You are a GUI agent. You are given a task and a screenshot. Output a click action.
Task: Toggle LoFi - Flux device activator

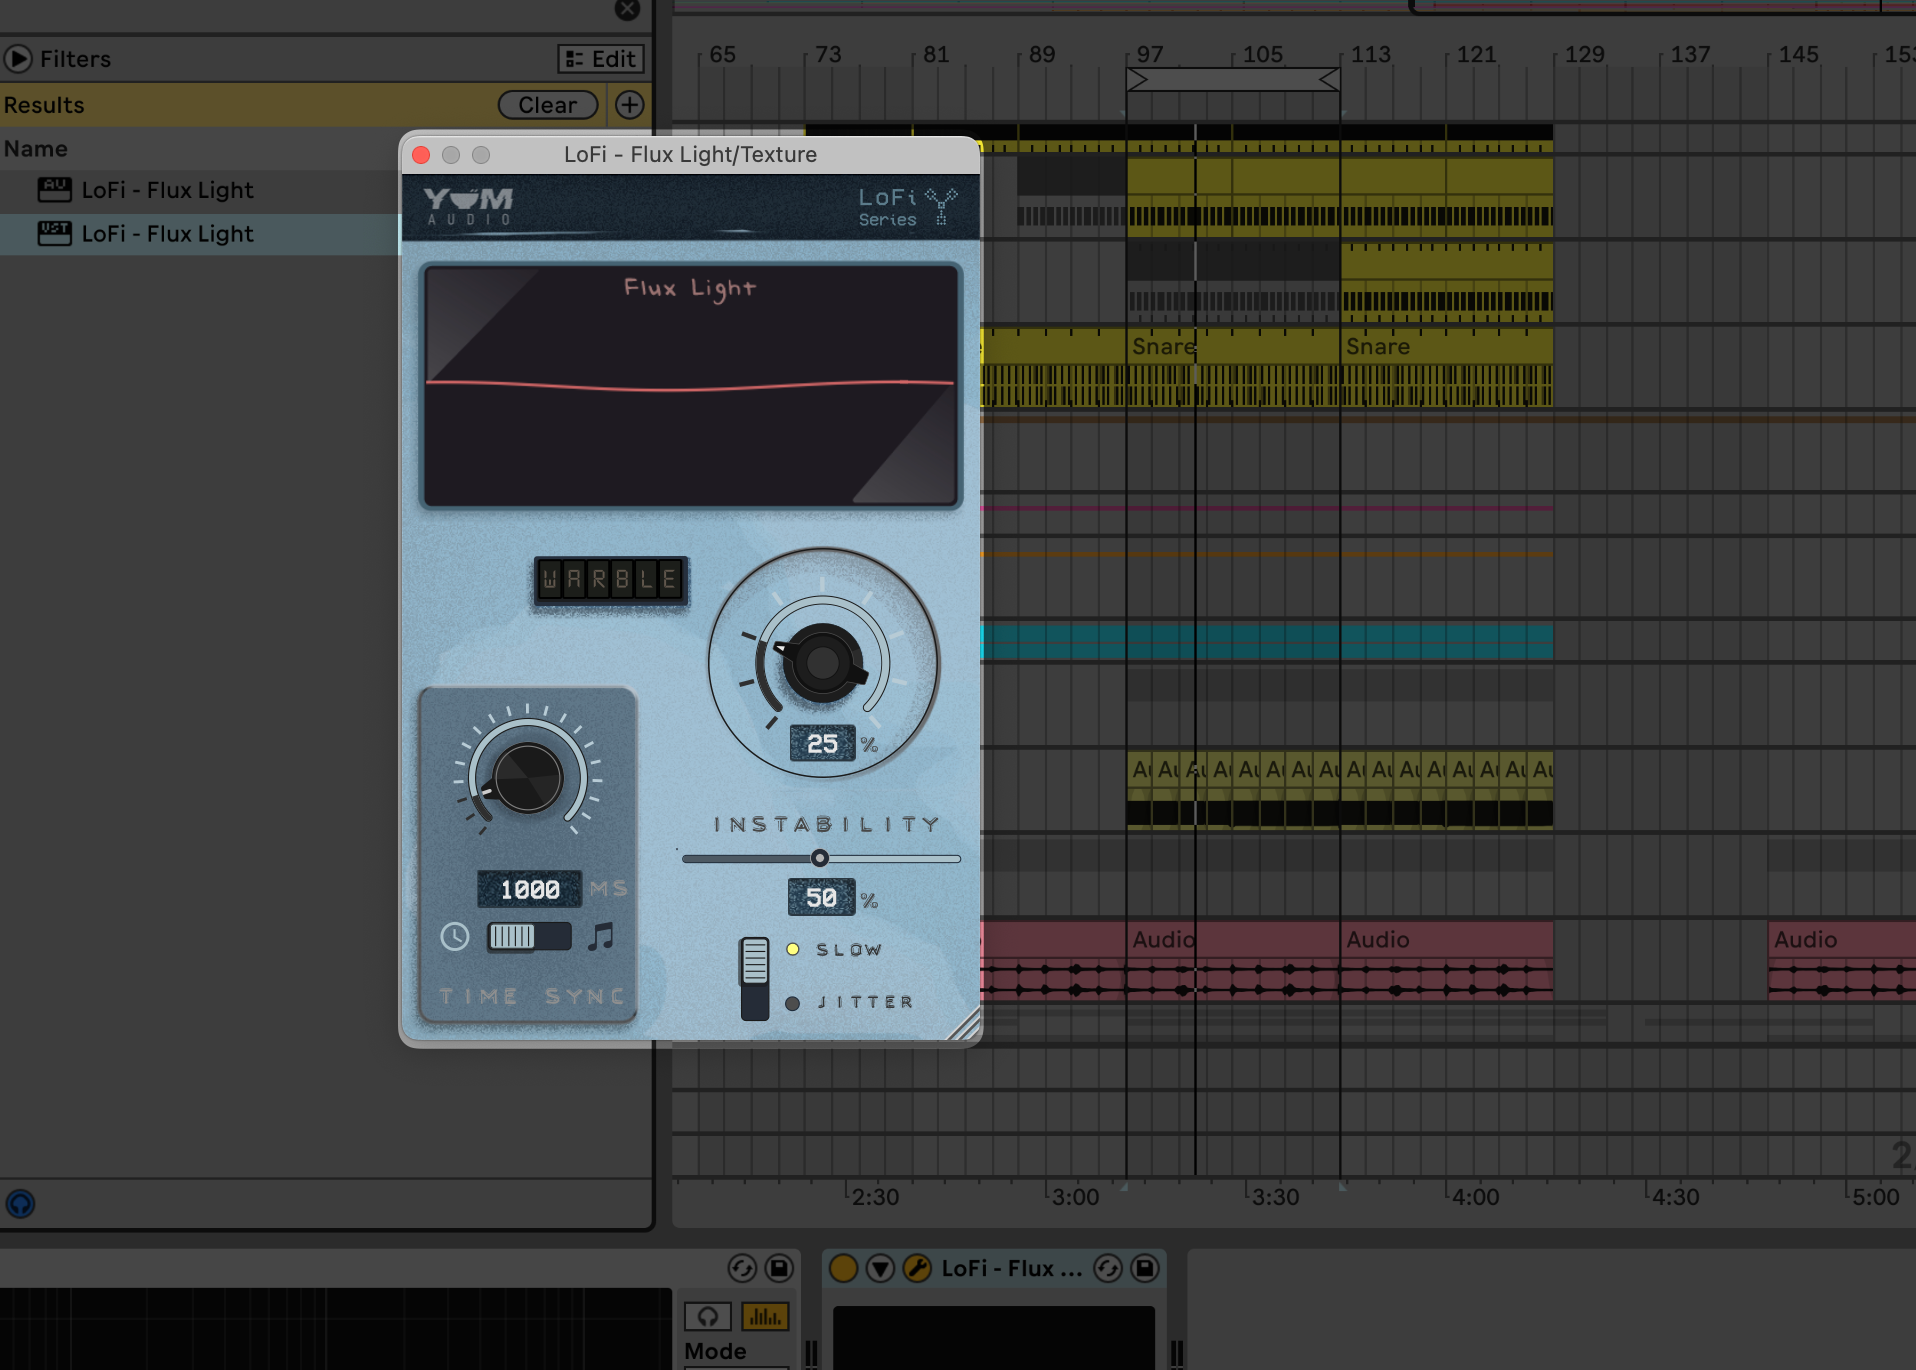click(843, 1268)
